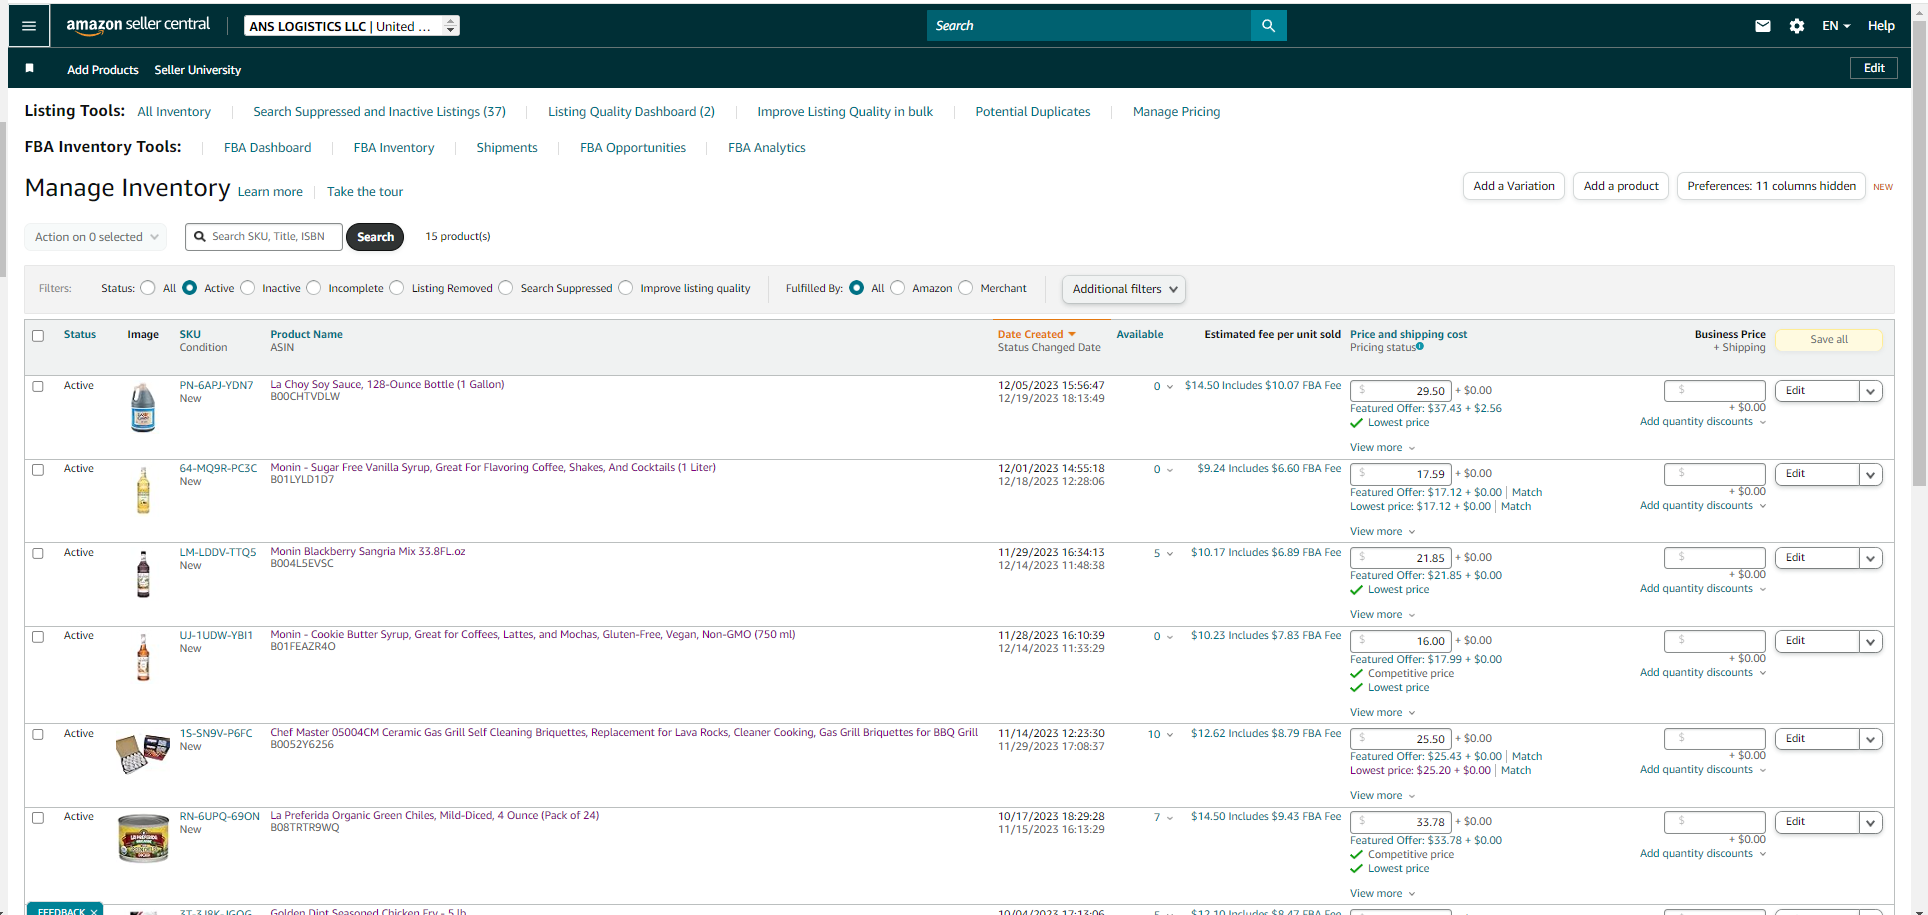Open Monin Blackberry Sangria product image
The width and height of the screenshot is (1928, 915).
pos(143,574)
